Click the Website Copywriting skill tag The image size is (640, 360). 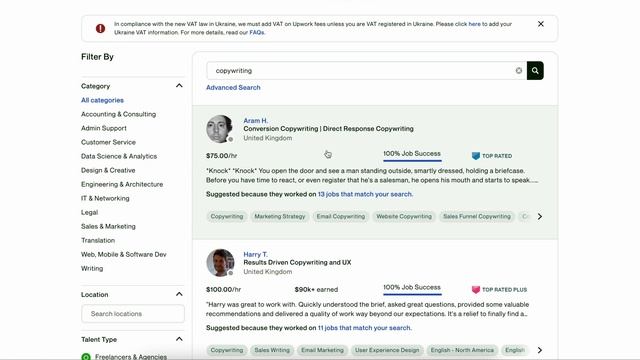[x=404, y=216]
